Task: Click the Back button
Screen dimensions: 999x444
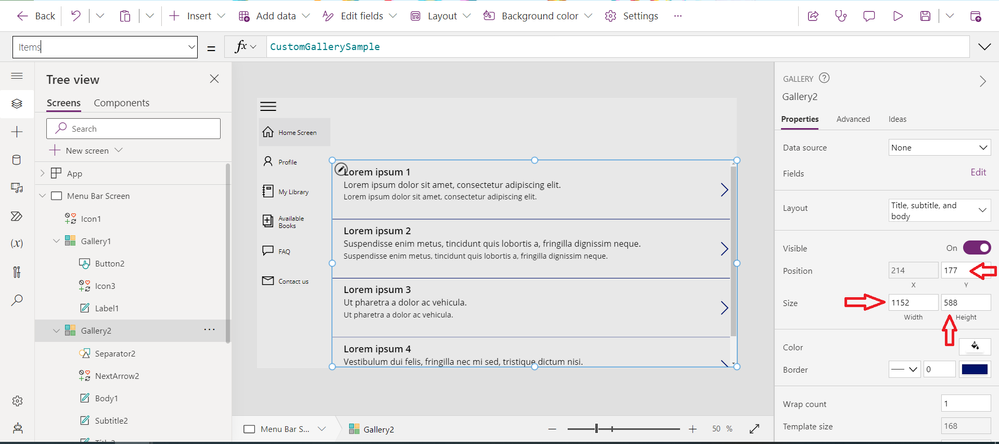Action: coord(36,16)
